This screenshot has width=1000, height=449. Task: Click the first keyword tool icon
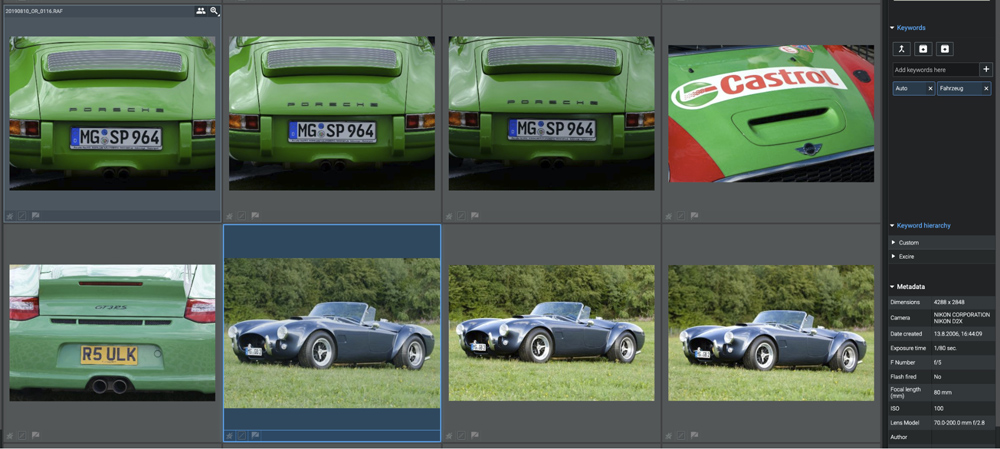pos(901,49)
